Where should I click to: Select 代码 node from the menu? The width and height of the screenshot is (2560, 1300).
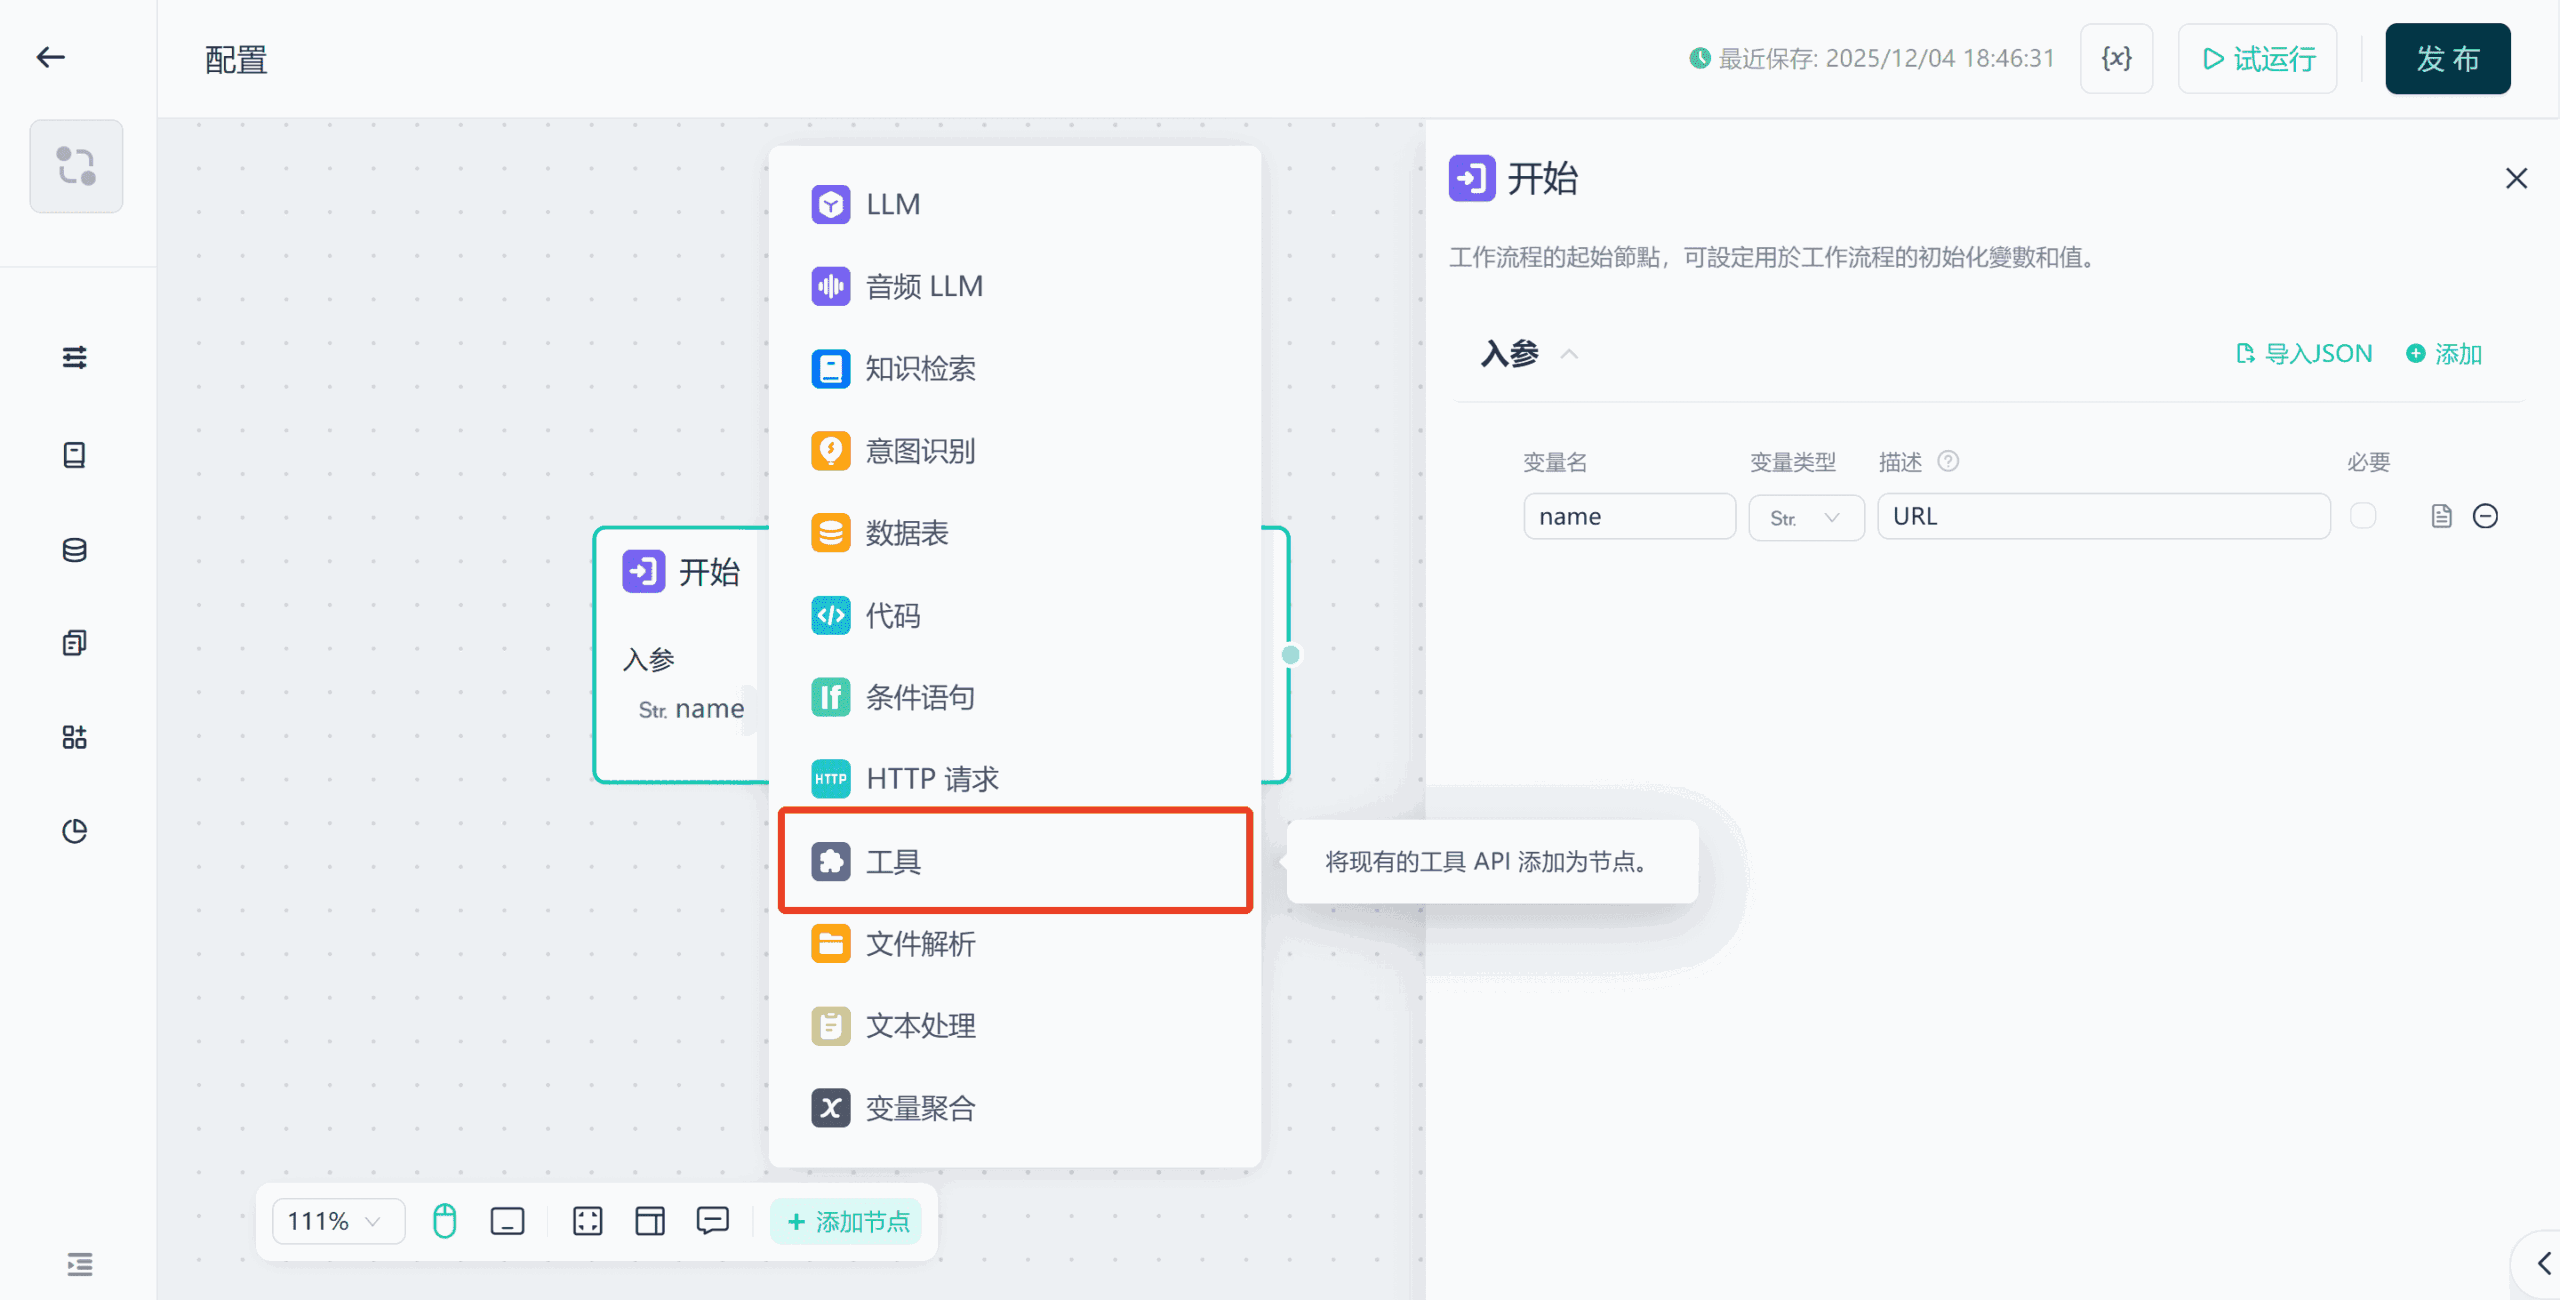tap(1014, 615)
